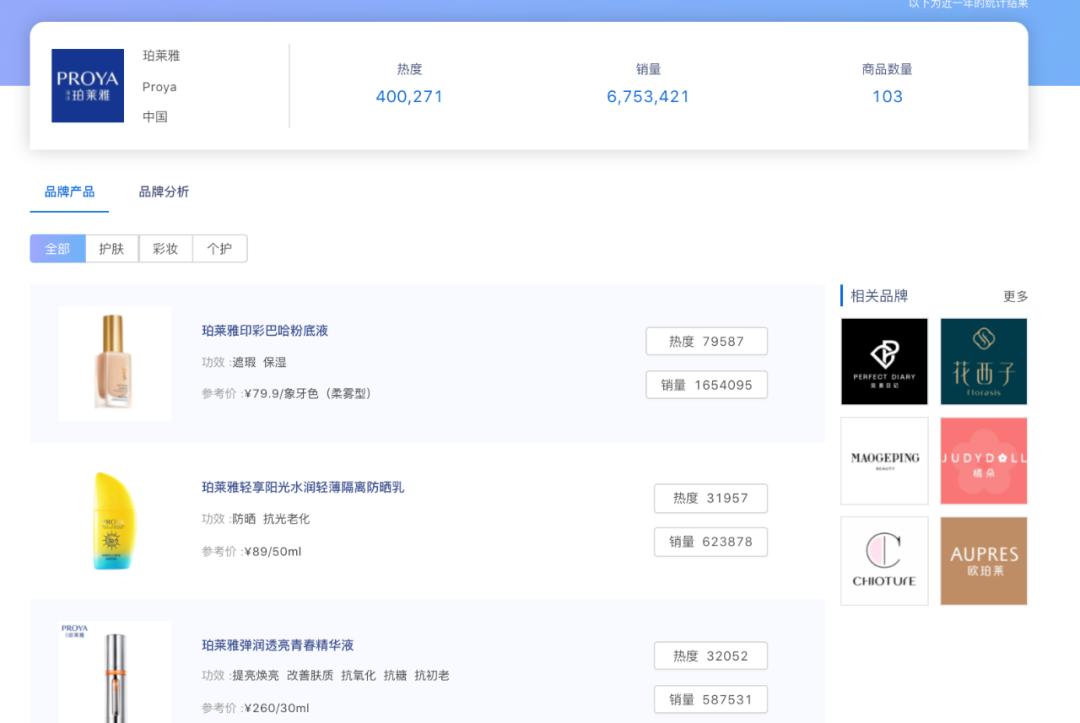
Task: Click the 热度 79587 badge
Action: click(x=707, y=342)
